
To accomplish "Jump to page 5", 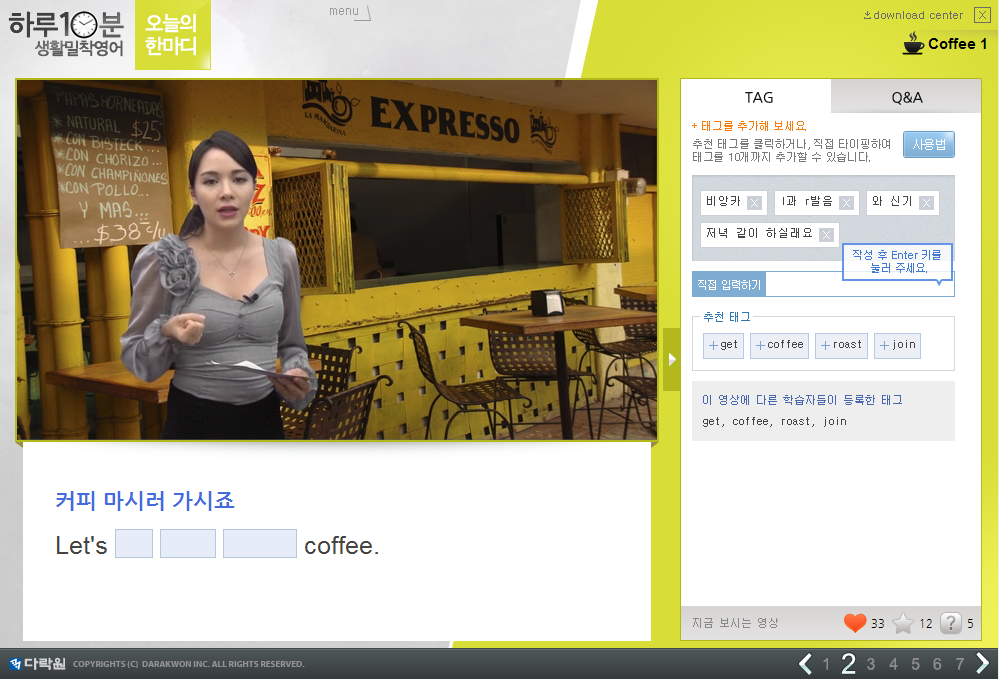I will click(915, 664).
